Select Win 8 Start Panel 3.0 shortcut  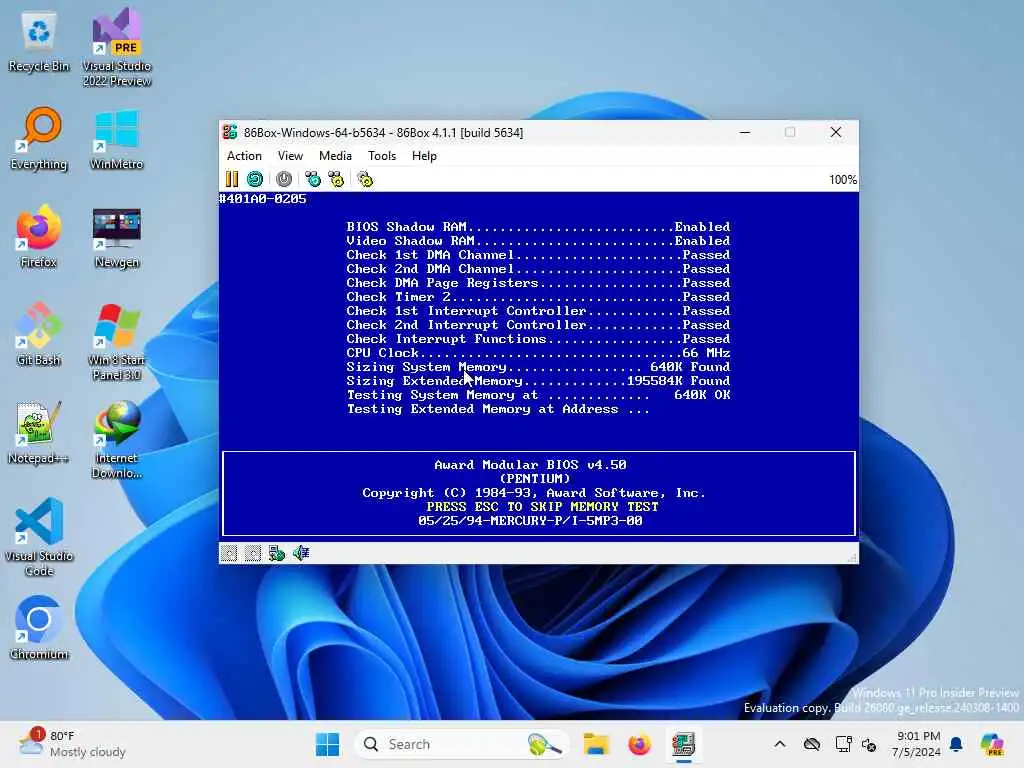click(x=117, y=342)
